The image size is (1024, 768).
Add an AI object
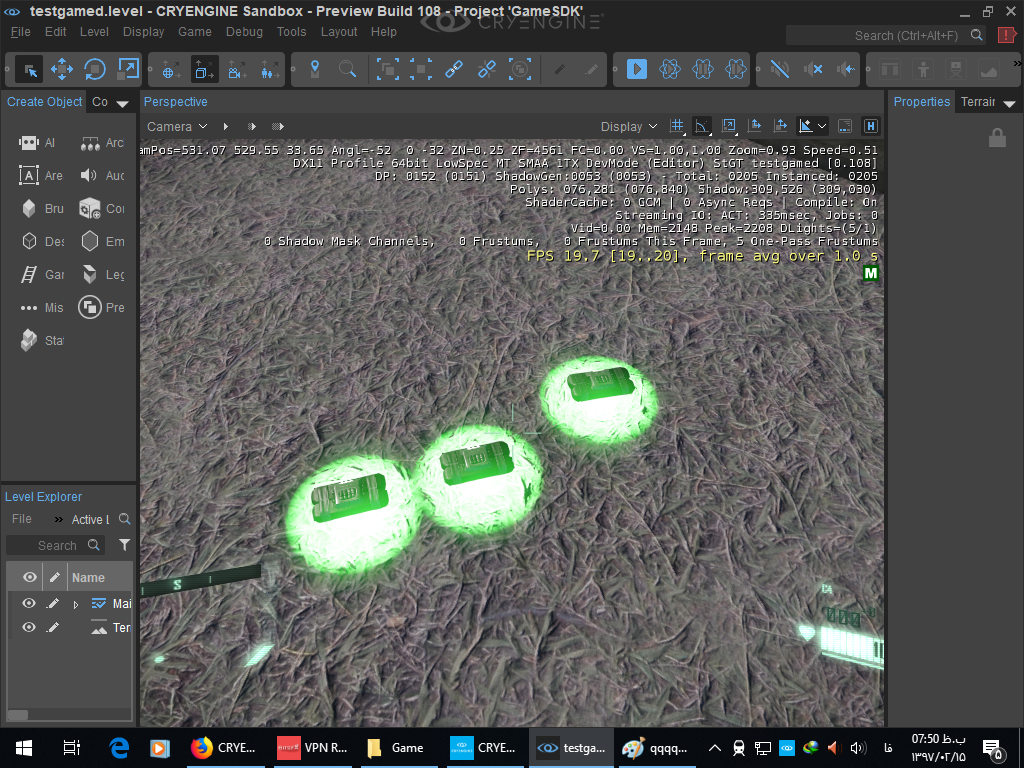pyautogui.click(x=38, y=143)
